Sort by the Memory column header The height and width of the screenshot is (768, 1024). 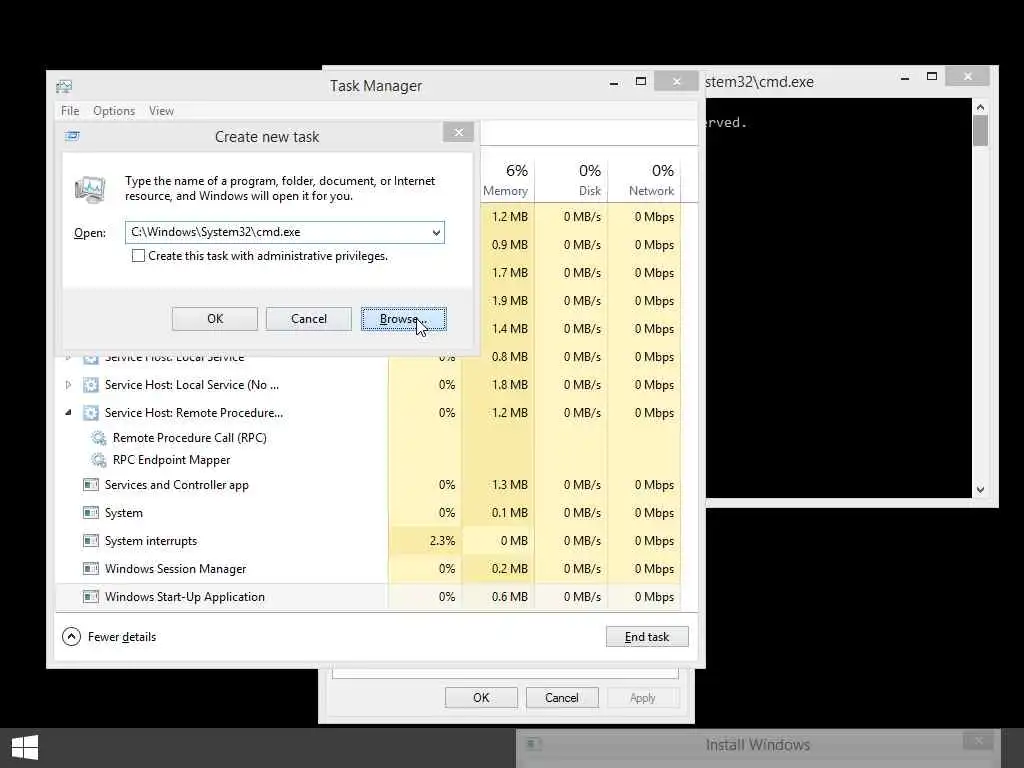point(505,180)
